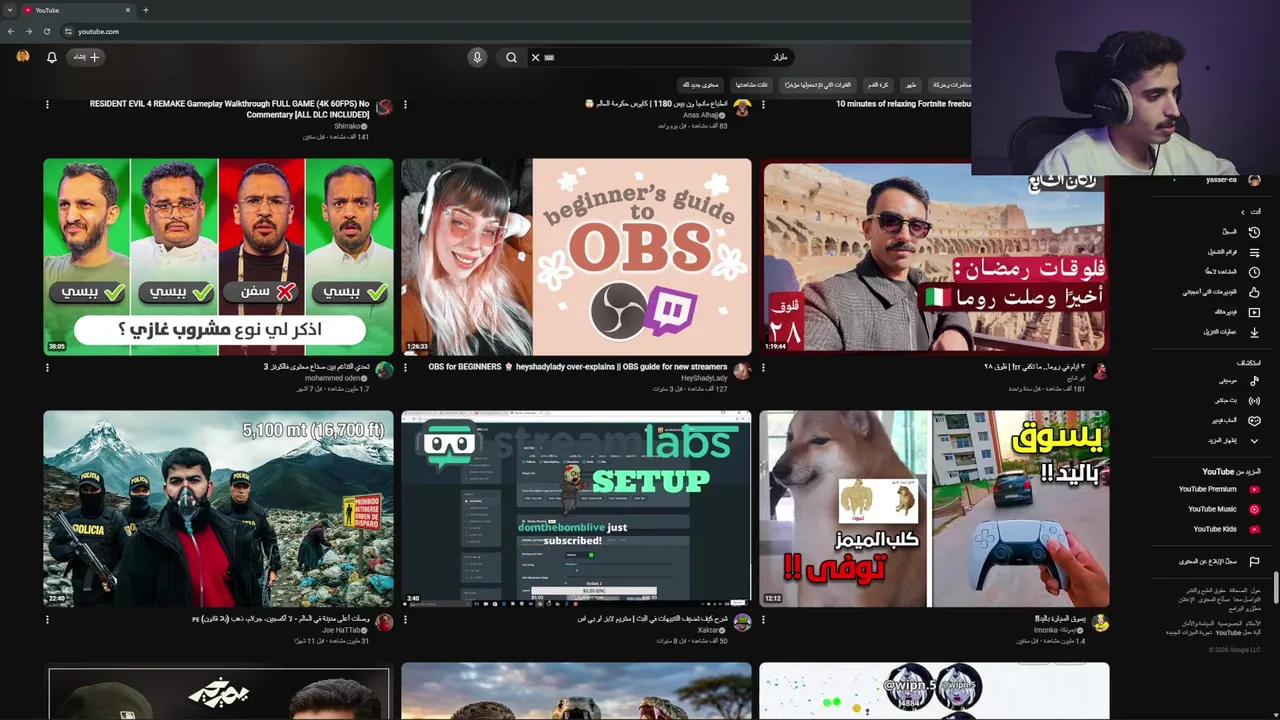Open the Resident Evil 4 Remake title link
The width and height of the screenshot is (1280, 720).
coord(229,109)
